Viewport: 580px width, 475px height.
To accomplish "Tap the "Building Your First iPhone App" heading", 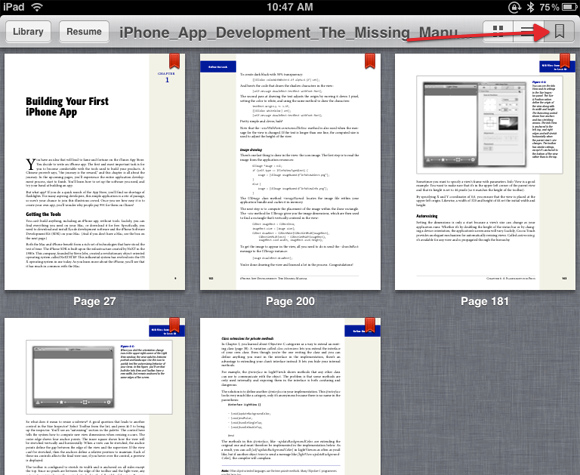I will click(x=67, y=107).
